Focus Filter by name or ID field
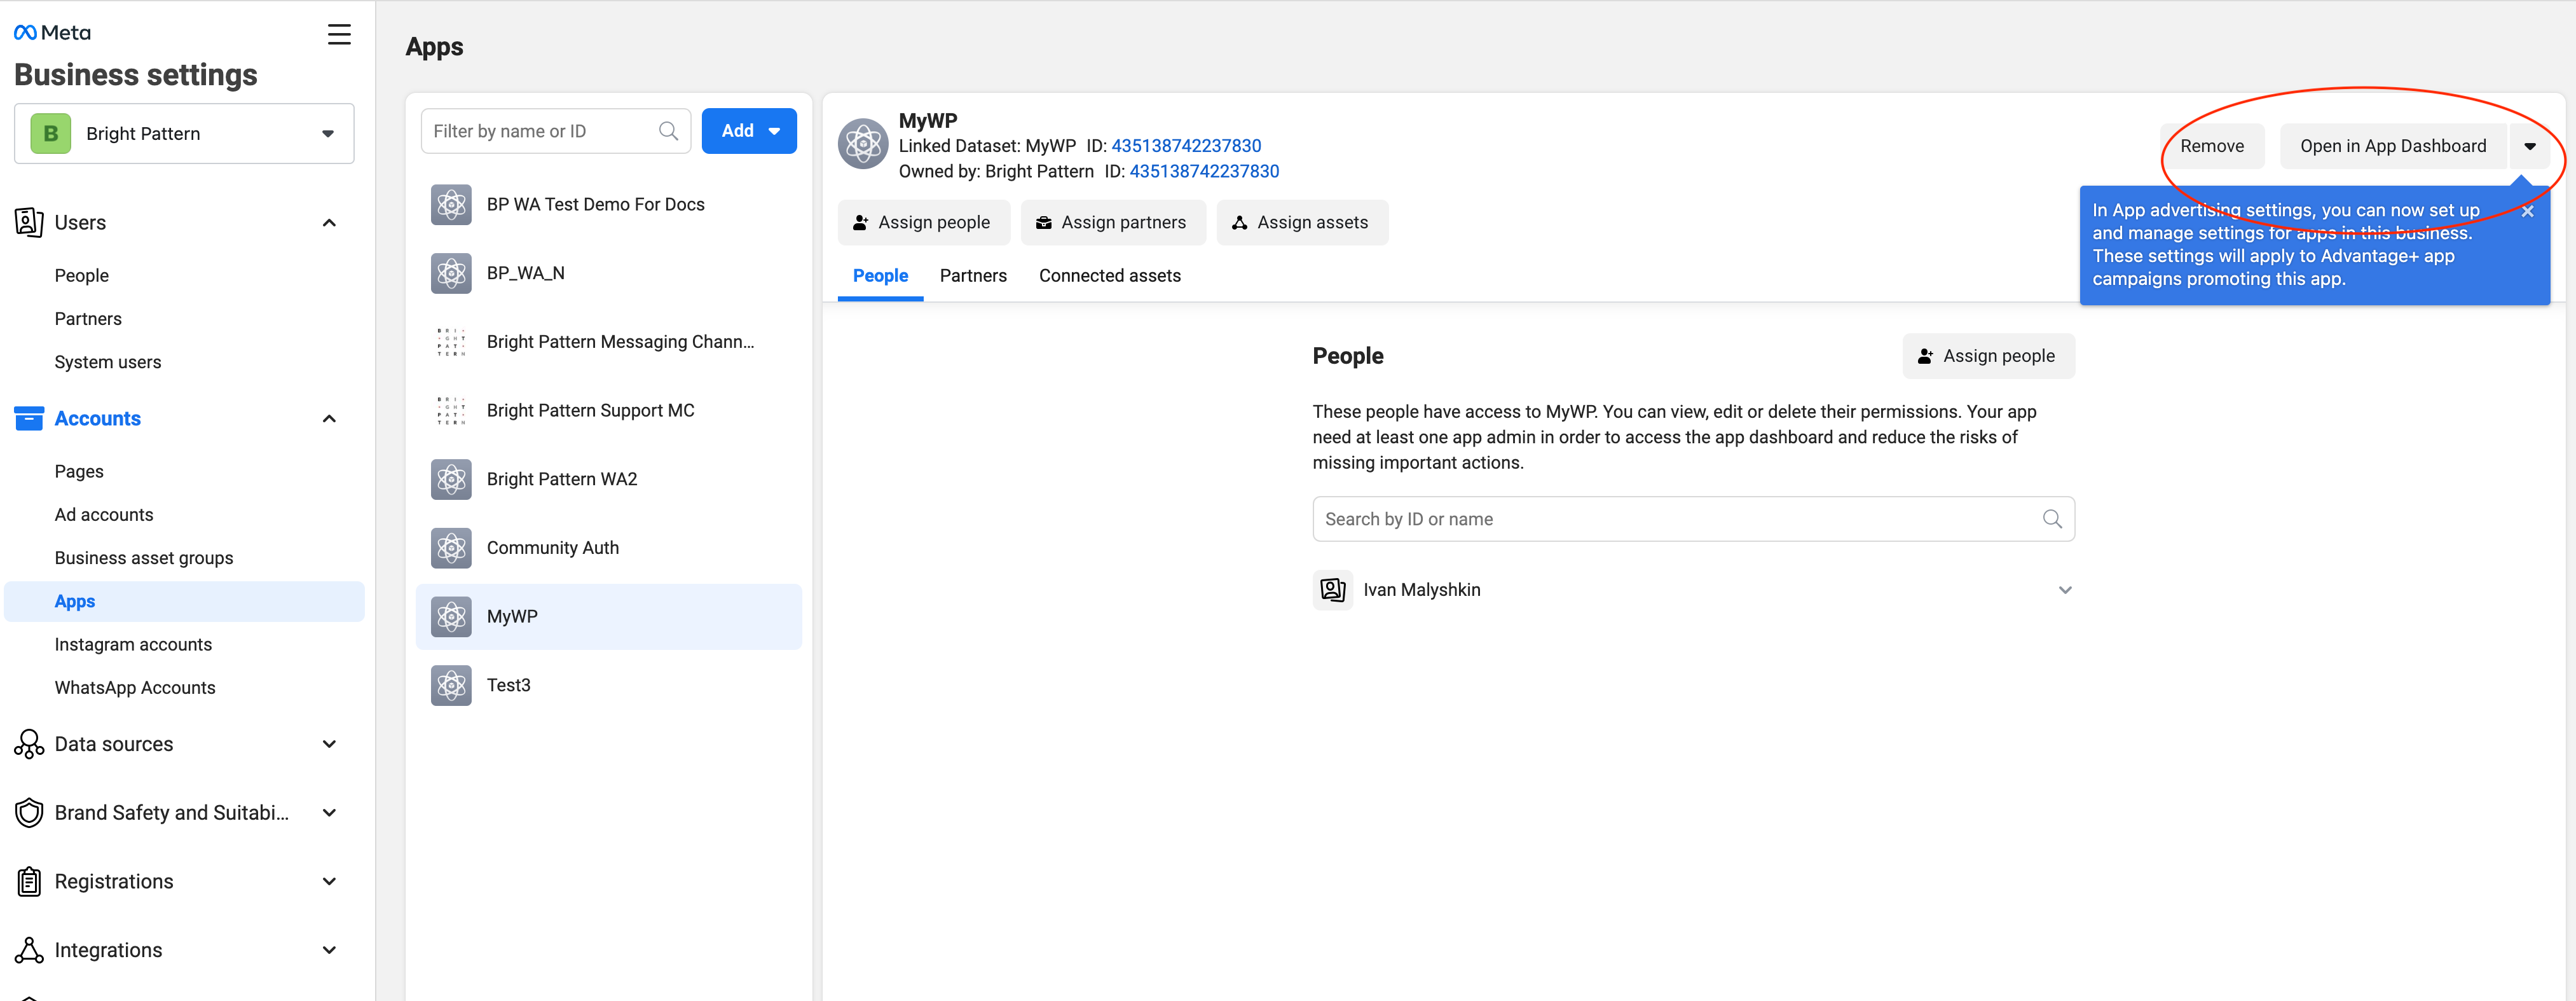 tap(555, 131)
